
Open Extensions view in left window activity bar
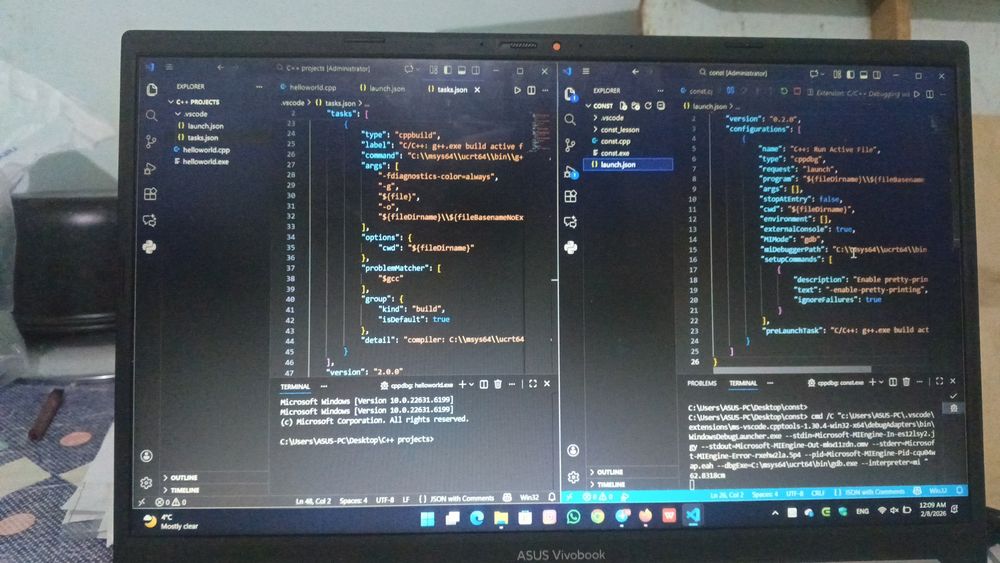[151, 194]
